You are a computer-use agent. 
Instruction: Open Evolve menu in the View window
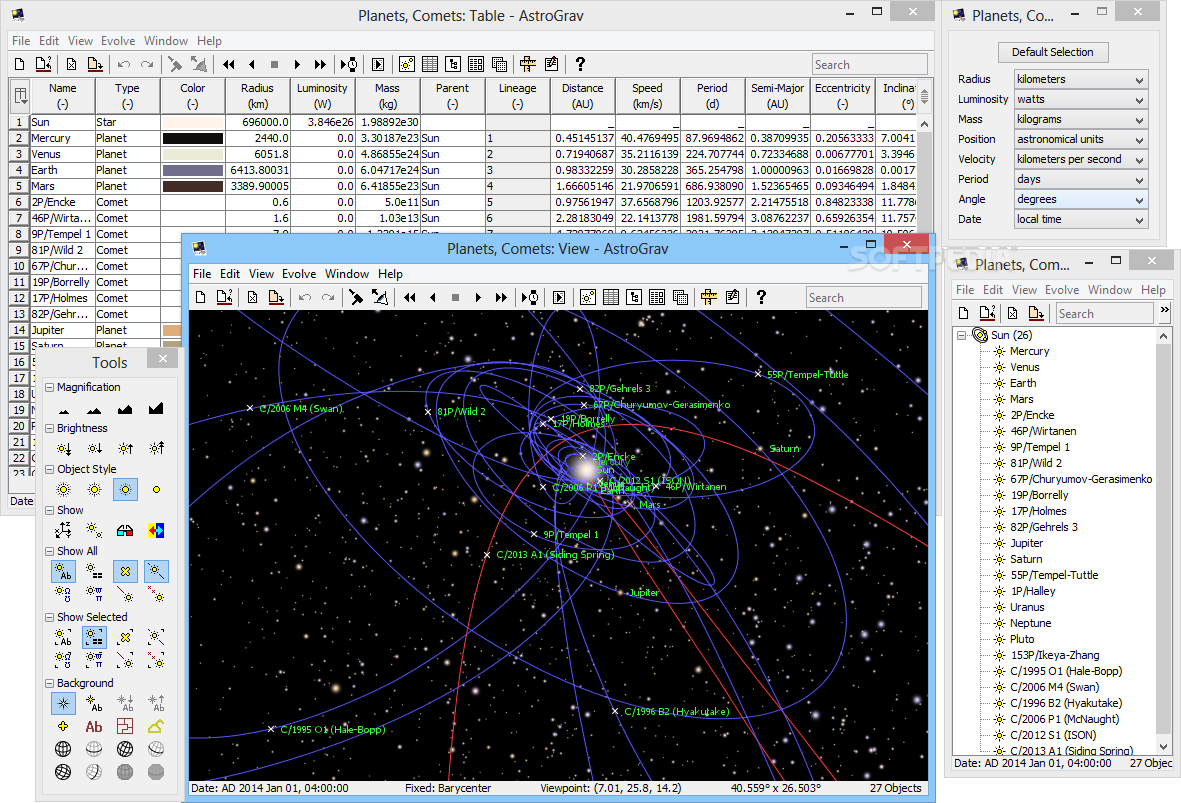pyautogui.click(x=299, y=274)
